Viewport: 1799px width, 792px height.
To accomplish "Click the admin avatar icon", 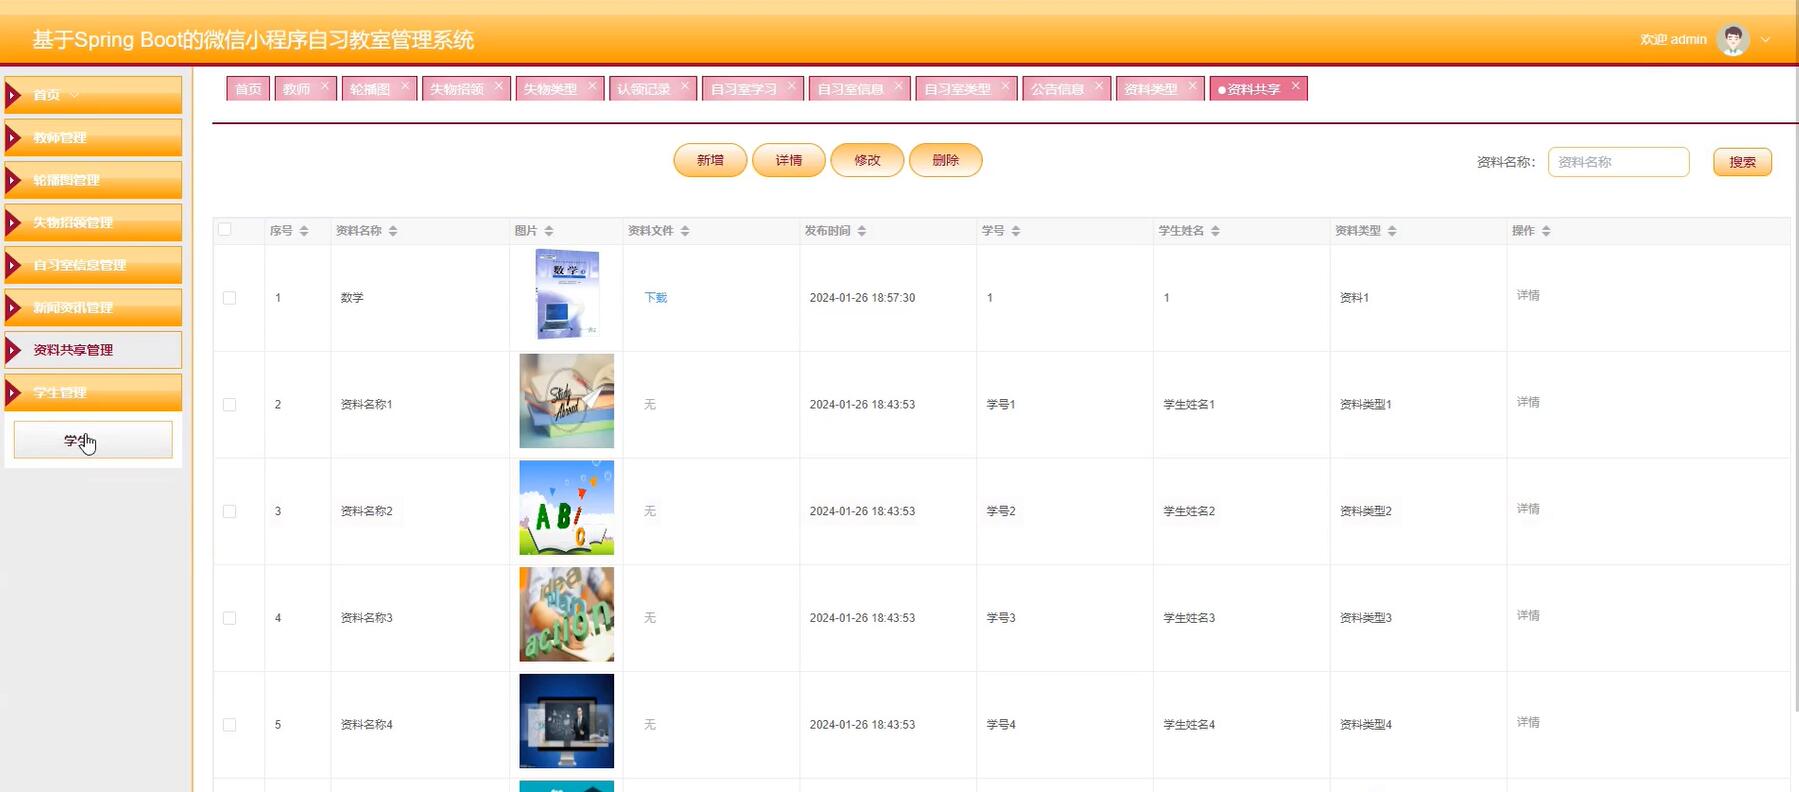I will click(x=1732, y=39).
